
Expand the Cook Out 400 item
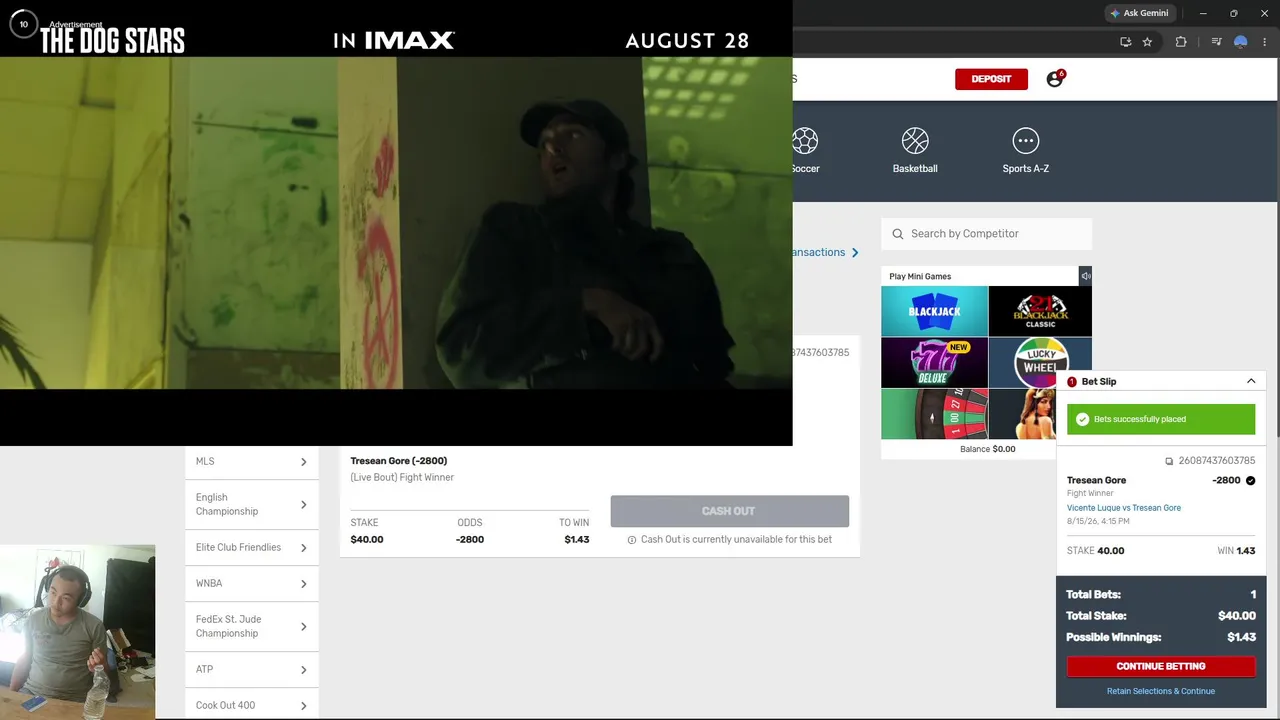[252, 705]
